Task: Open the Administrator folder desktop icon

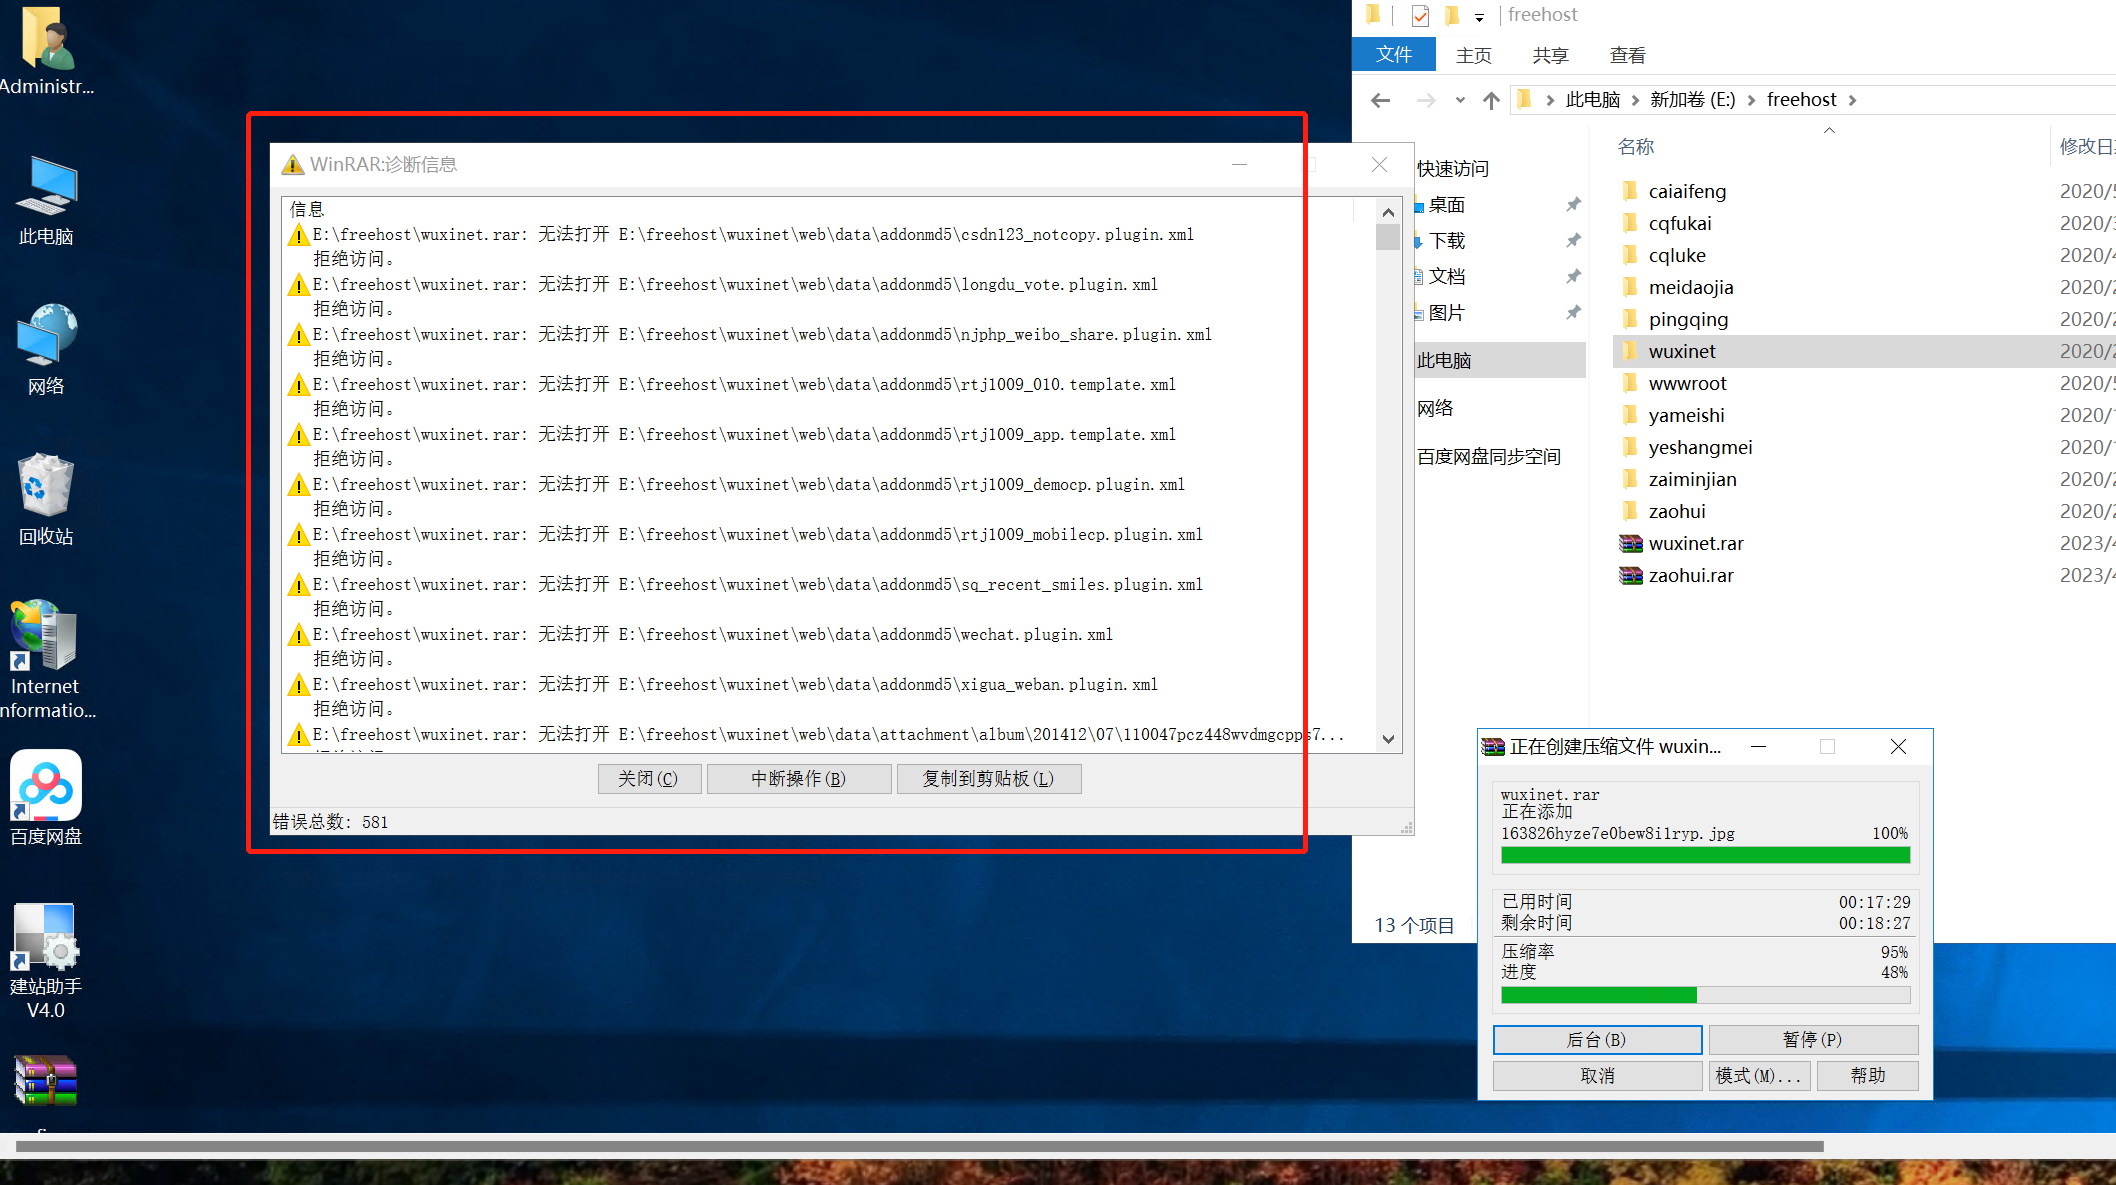Action: tap(46, 52)
